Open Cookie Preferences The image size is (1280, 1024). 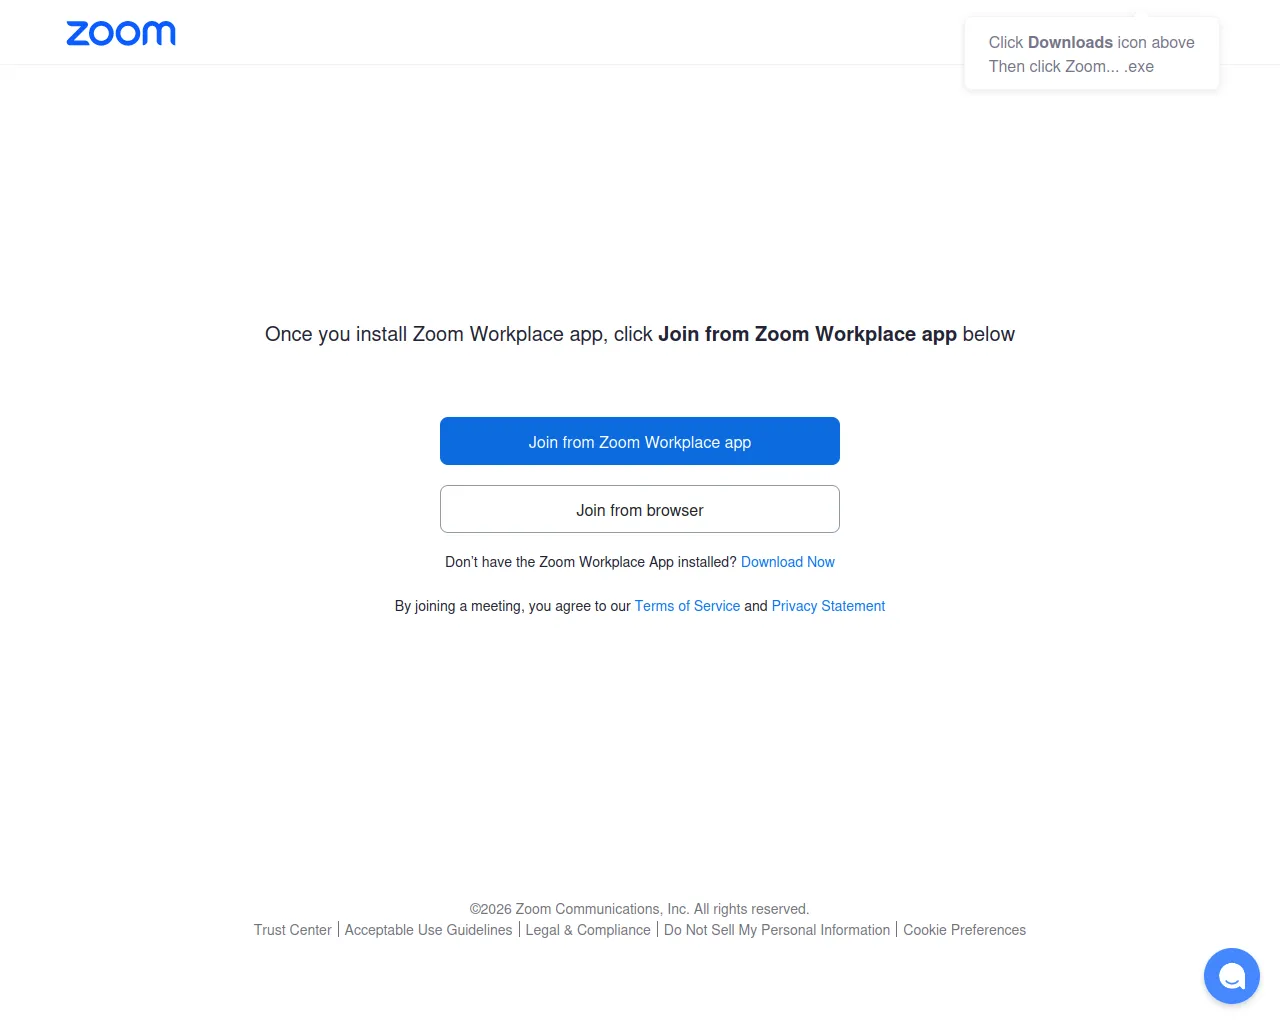point(964,930)
